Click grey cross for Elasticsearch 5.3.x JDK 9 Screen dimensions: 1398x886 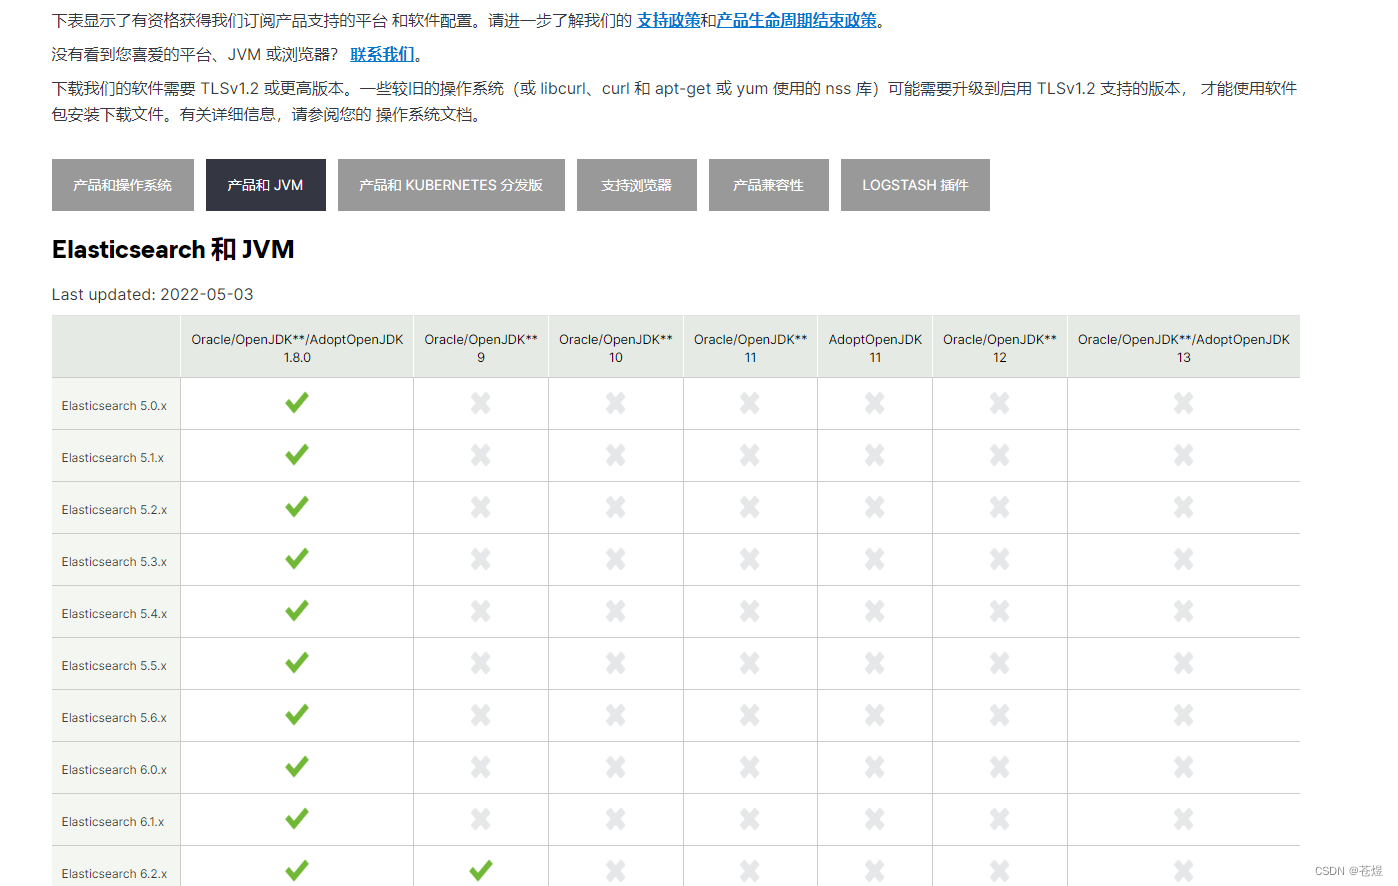(x=481, y=559)
